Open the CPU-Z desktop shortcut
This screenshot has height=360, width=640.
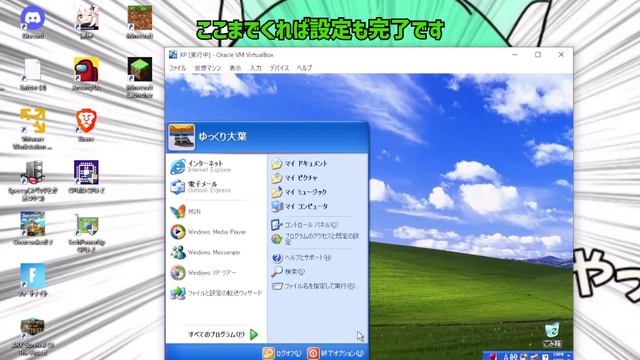pyautogui.click(x=86, y=177)
